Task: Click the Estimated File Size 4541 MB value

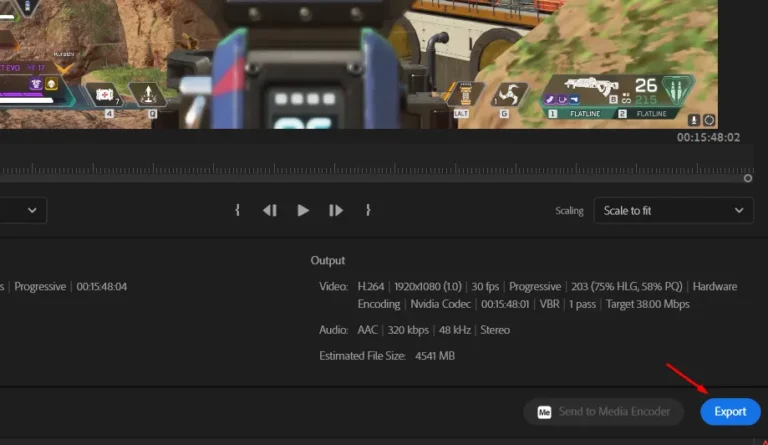Action: coord(435,356)
